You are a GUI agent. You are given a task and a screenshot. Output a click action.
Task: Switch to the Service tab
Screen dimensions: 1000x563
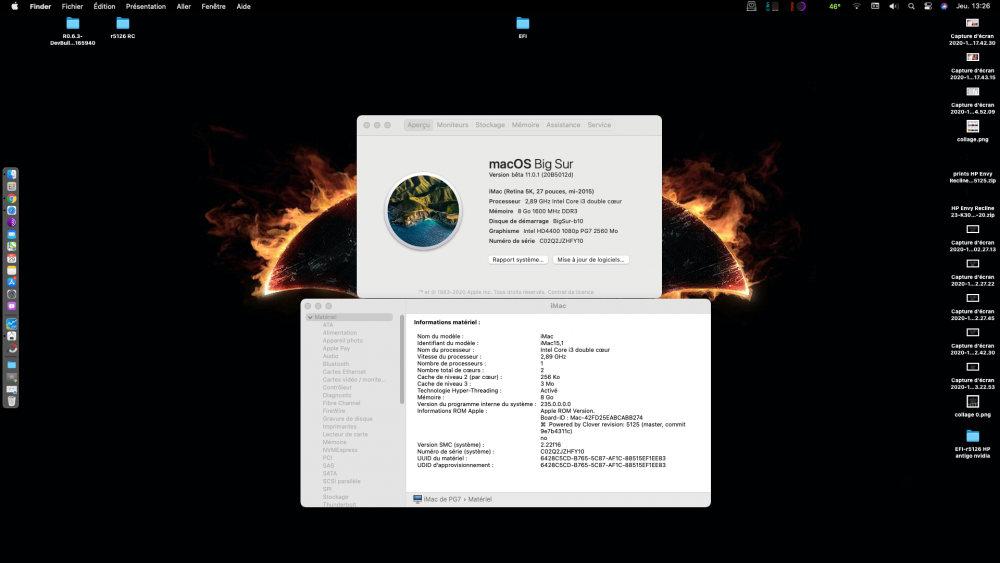tap(599, 125)
